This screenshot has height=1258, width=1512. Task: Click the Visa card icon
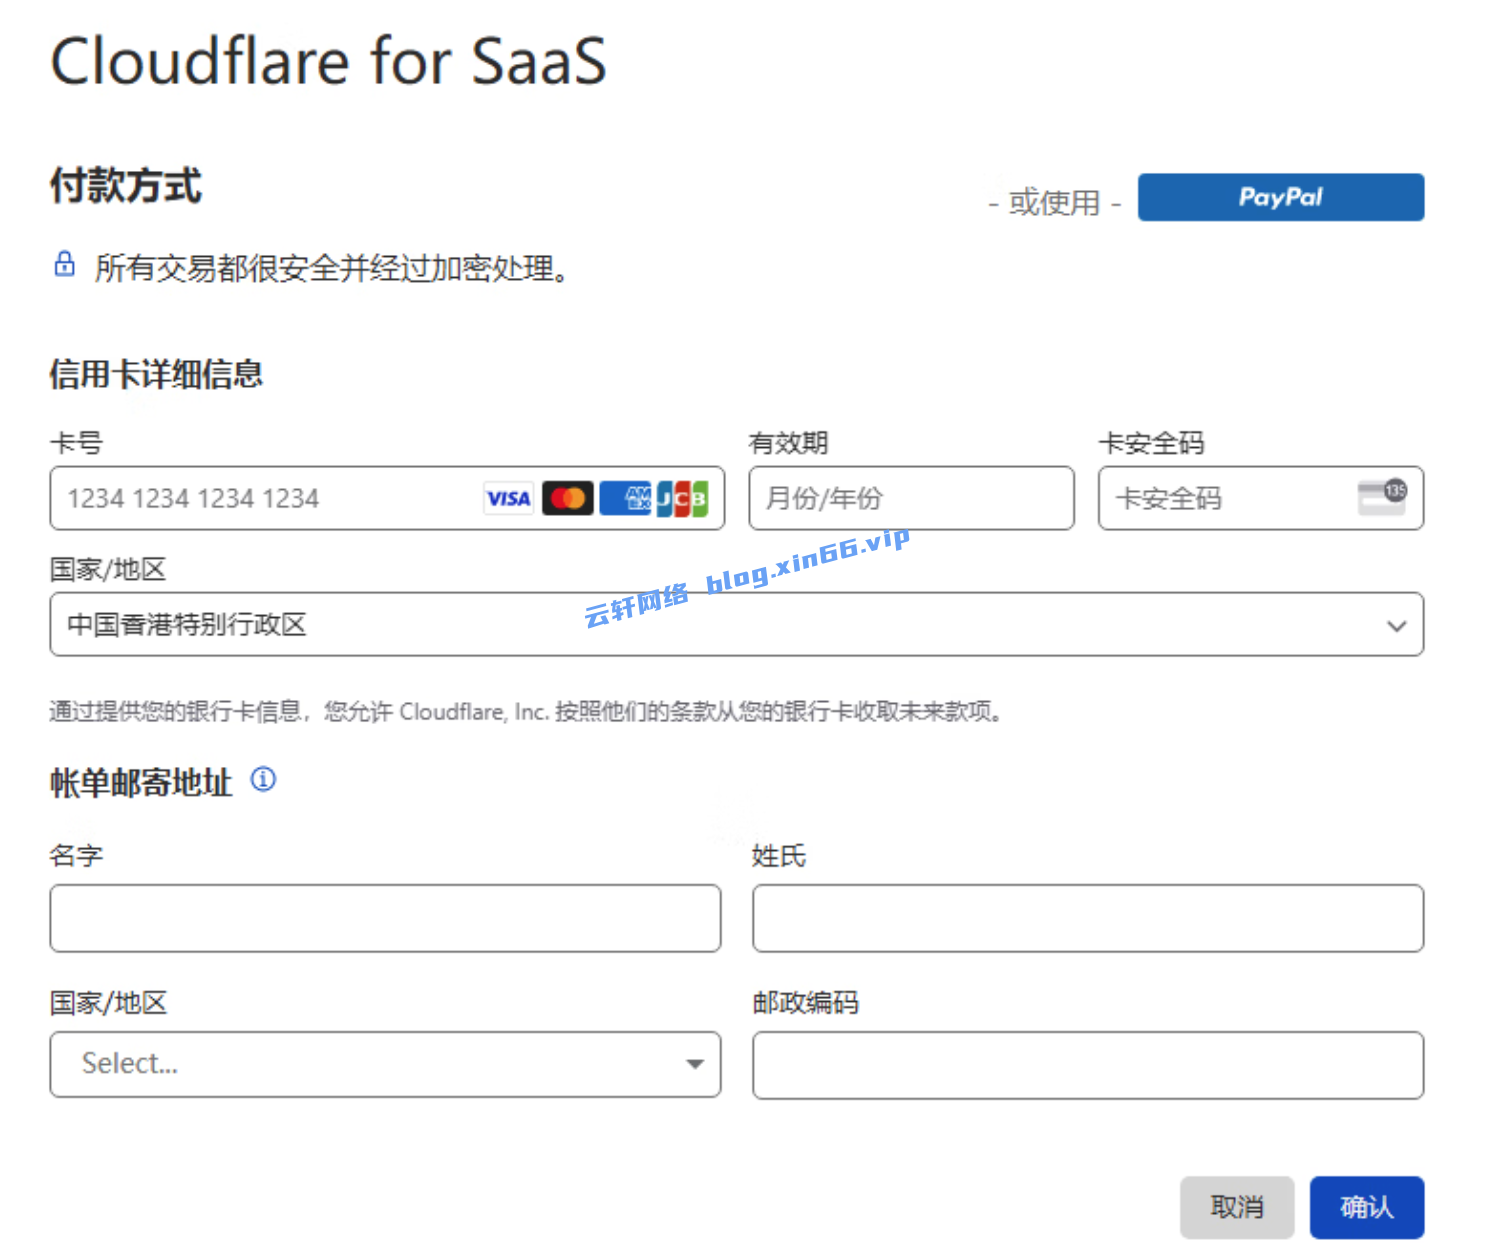pos(508,498)
